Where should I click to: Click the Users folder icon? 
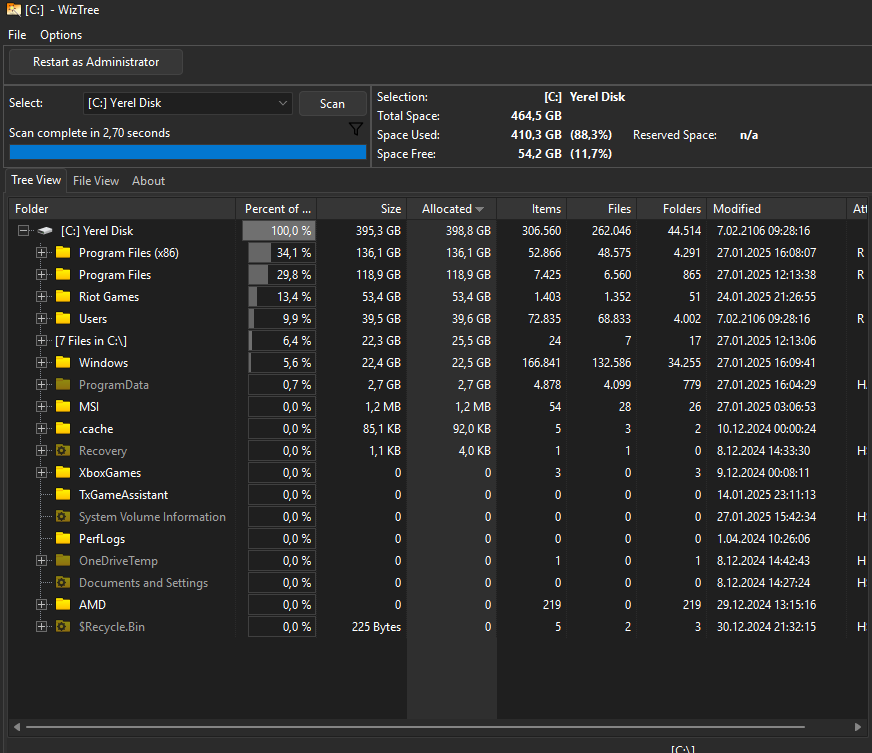[x=63, y=319]
